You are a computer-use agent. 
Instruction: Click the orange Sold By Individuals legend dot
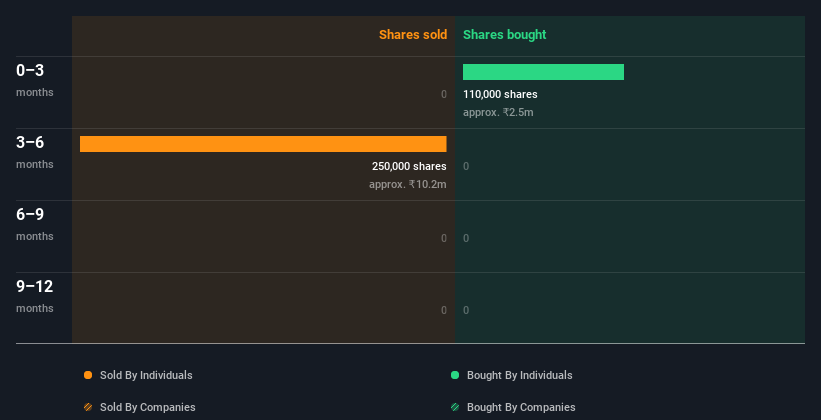pyautogui.click(x=88, y=375)
